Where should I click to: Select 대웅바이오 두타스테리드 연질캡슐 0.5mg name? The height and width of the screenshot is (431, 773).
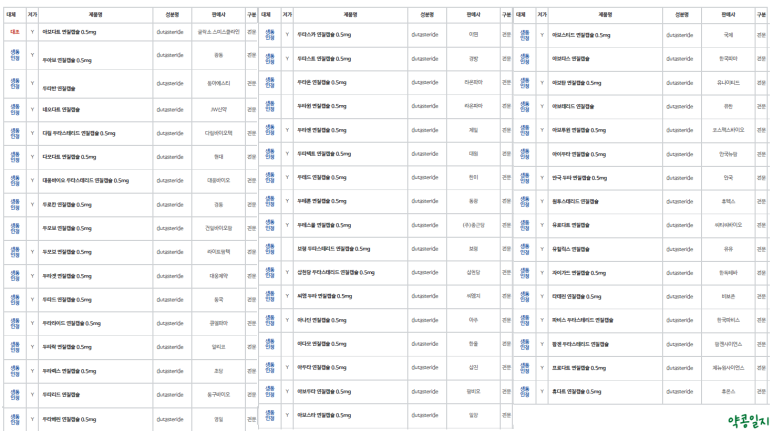click(85, 180)
